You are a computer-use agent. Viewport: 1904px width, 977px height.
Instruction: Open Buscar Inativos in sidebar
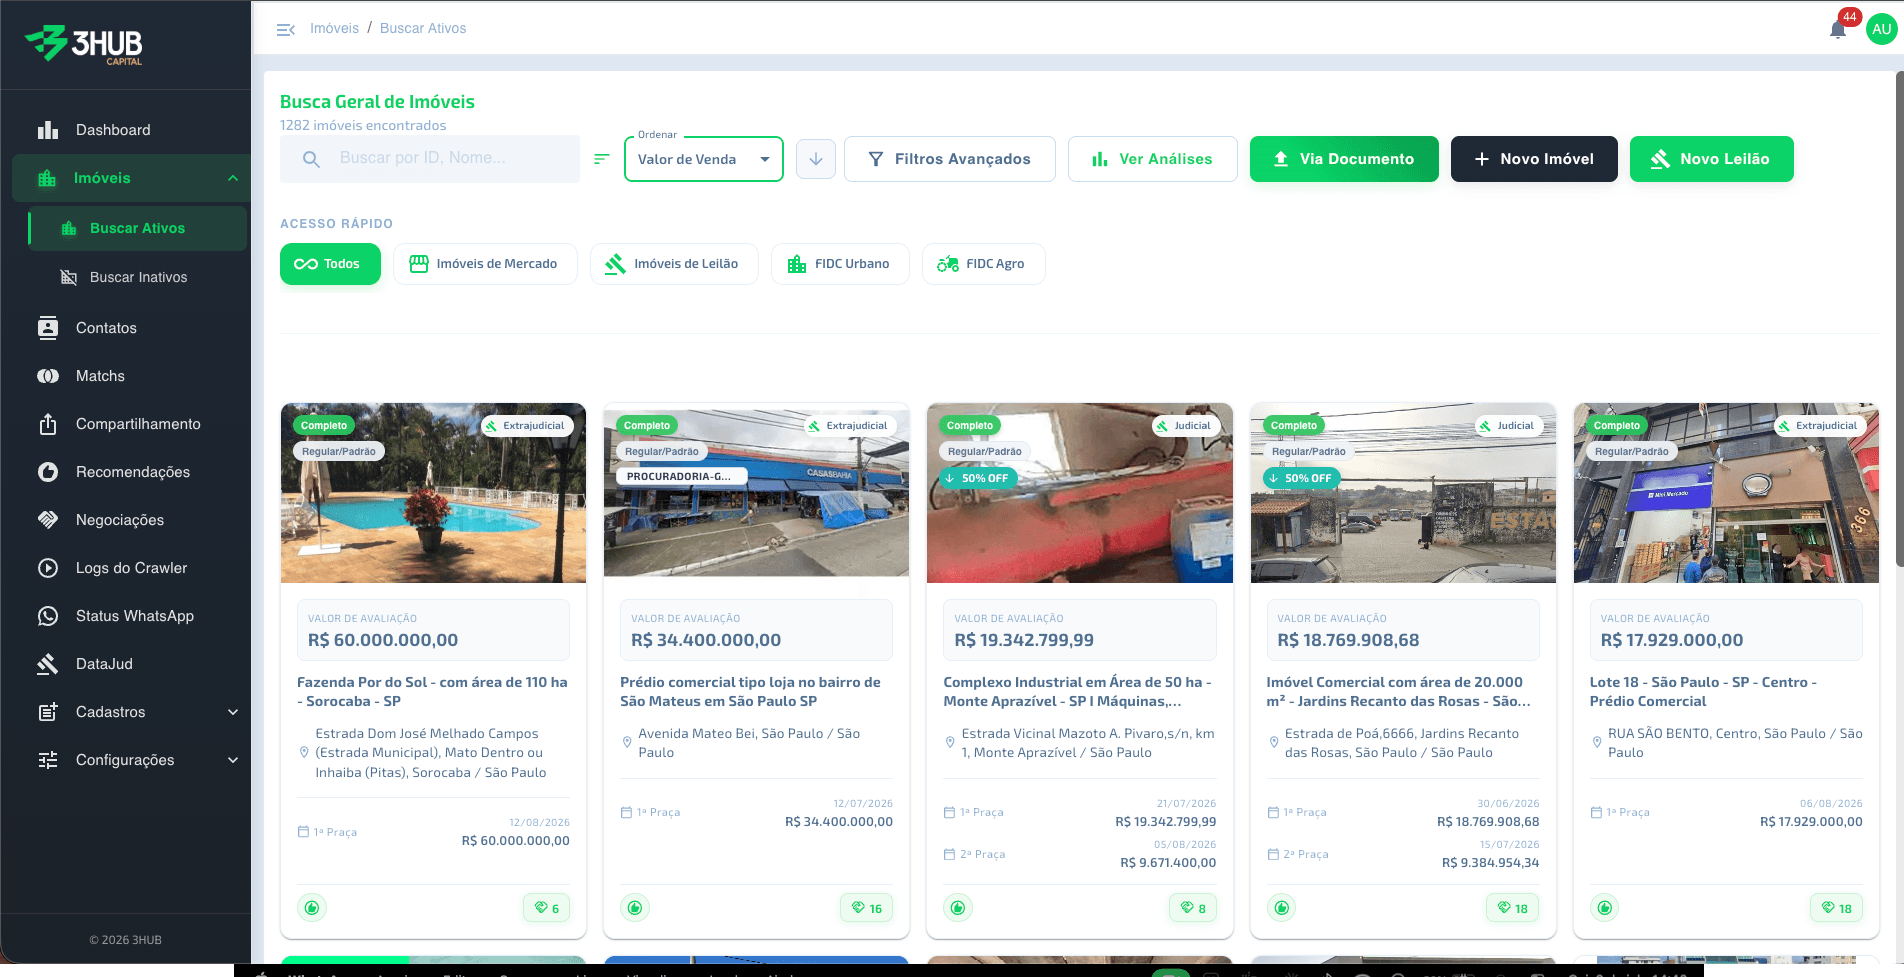click(x=138, y=277)
